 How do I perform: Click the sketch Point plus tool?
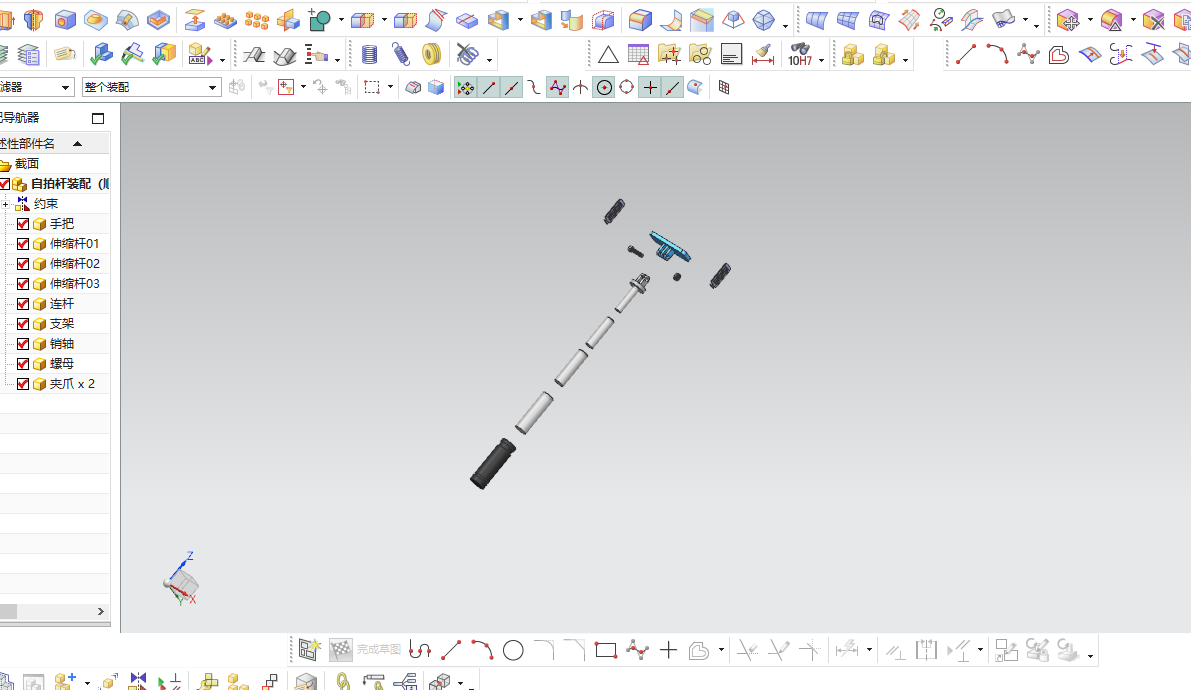[x=668, y=650]
